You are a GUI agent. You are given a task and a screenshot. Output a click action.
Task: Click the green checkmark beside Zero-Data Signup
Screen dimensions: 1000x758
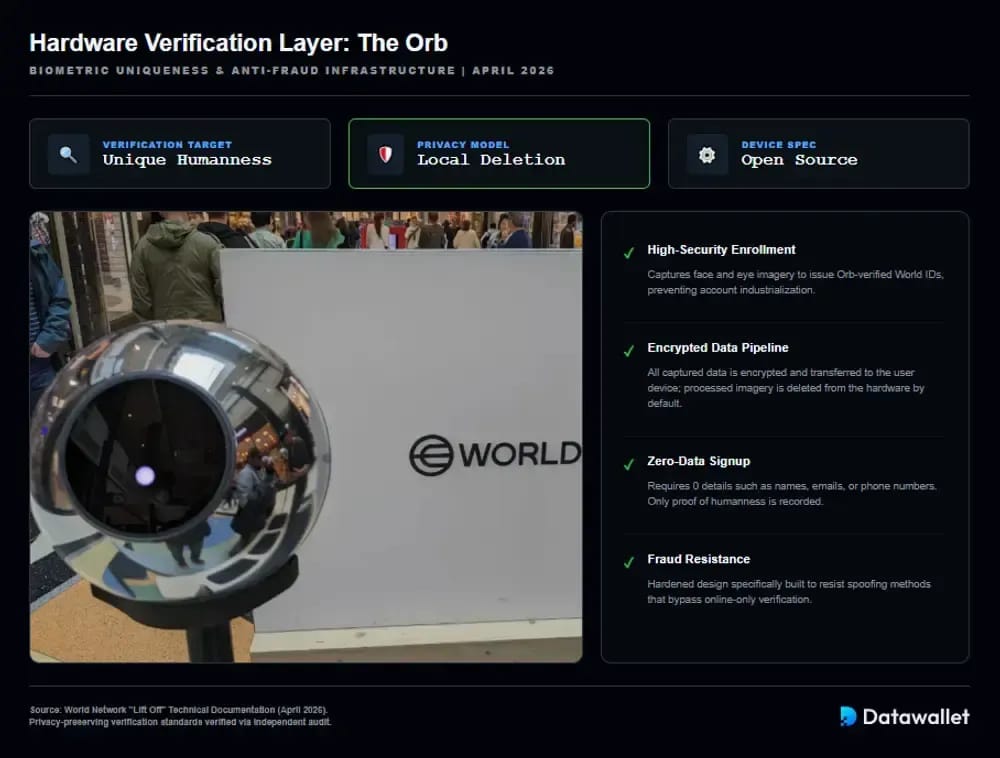pos(629,464)
